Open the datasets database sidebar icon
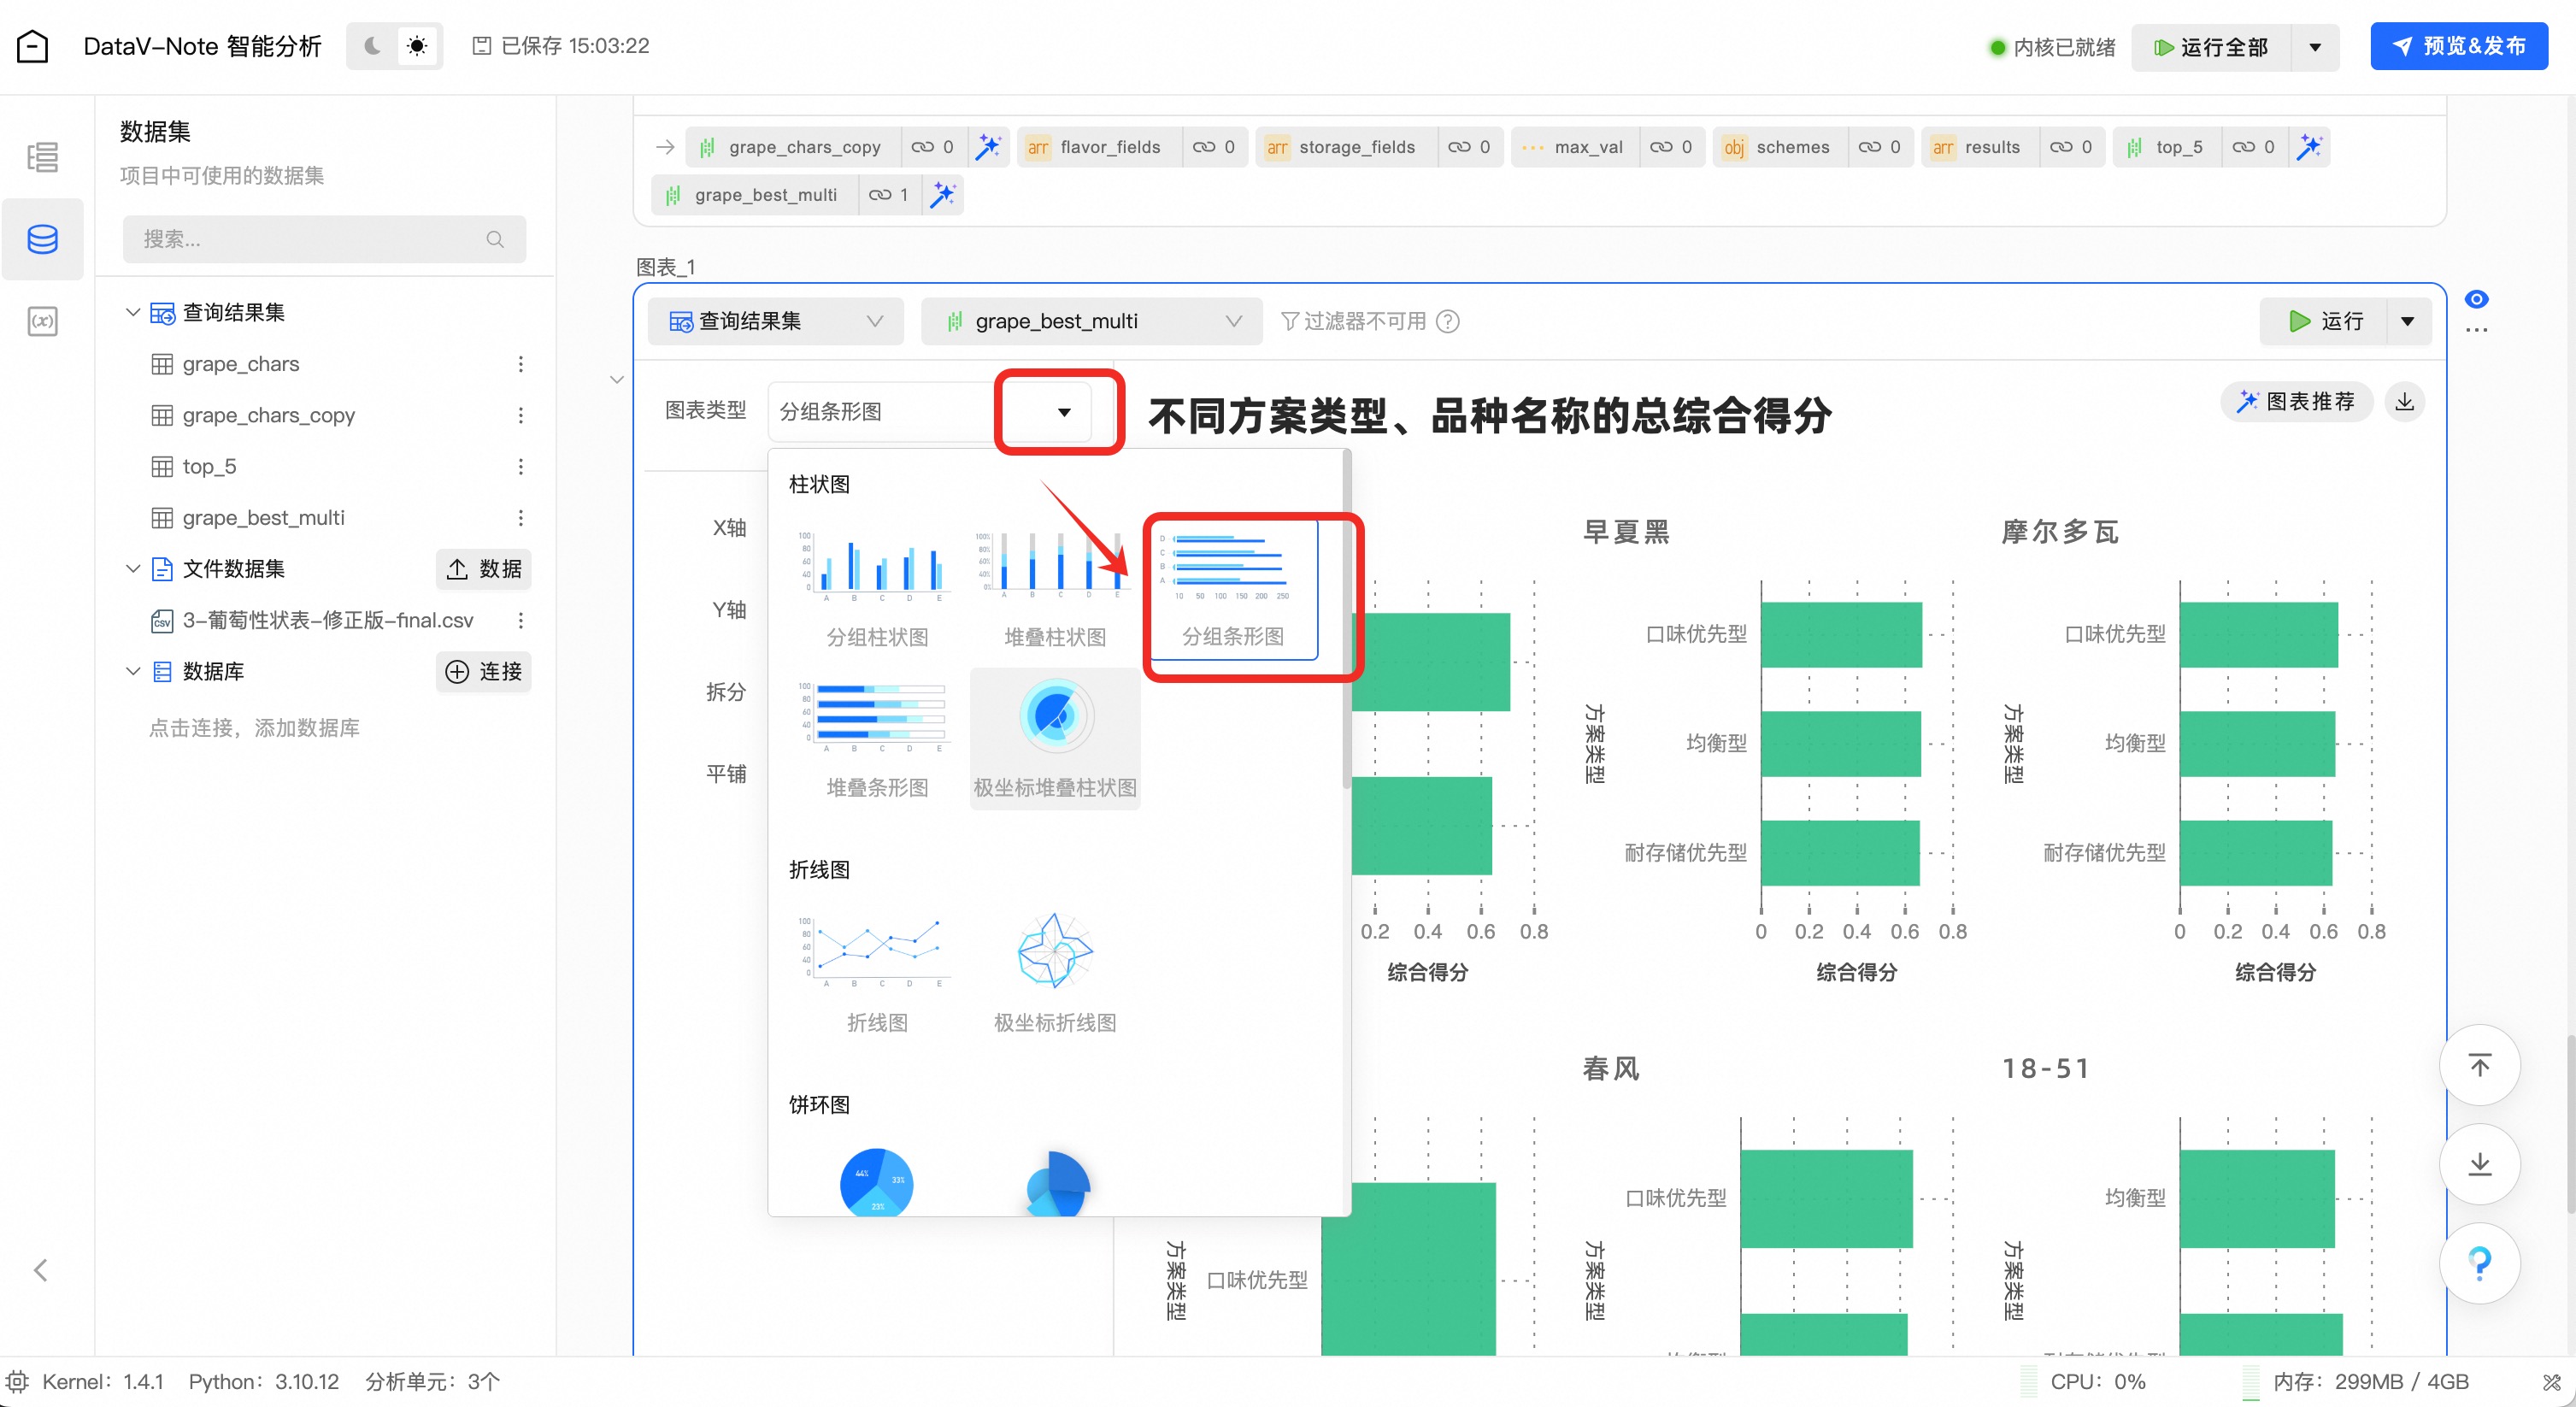The height and width of the screenshot is (1407, 2576). 42,239
